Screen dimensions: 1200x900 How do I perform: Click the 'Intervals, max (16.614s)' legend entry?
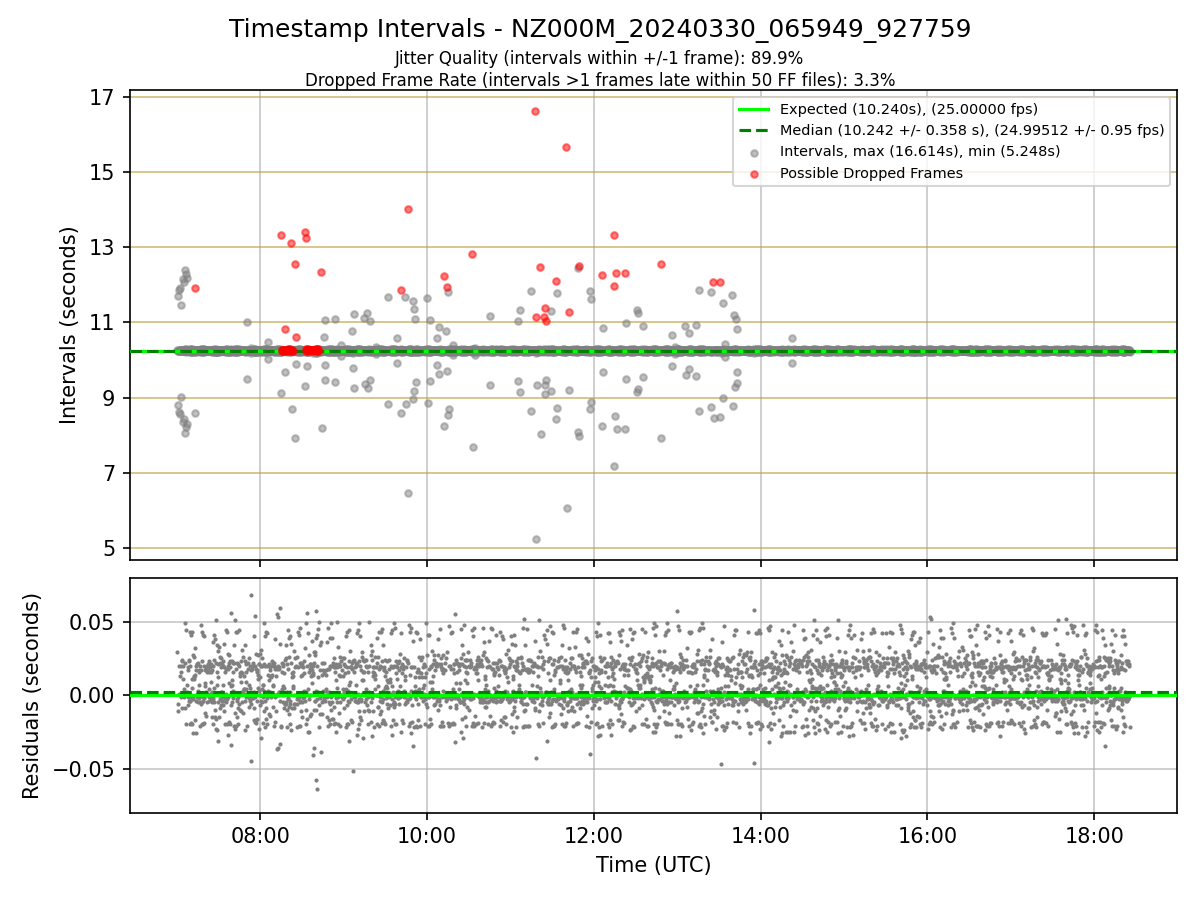(x=919, y=151)
